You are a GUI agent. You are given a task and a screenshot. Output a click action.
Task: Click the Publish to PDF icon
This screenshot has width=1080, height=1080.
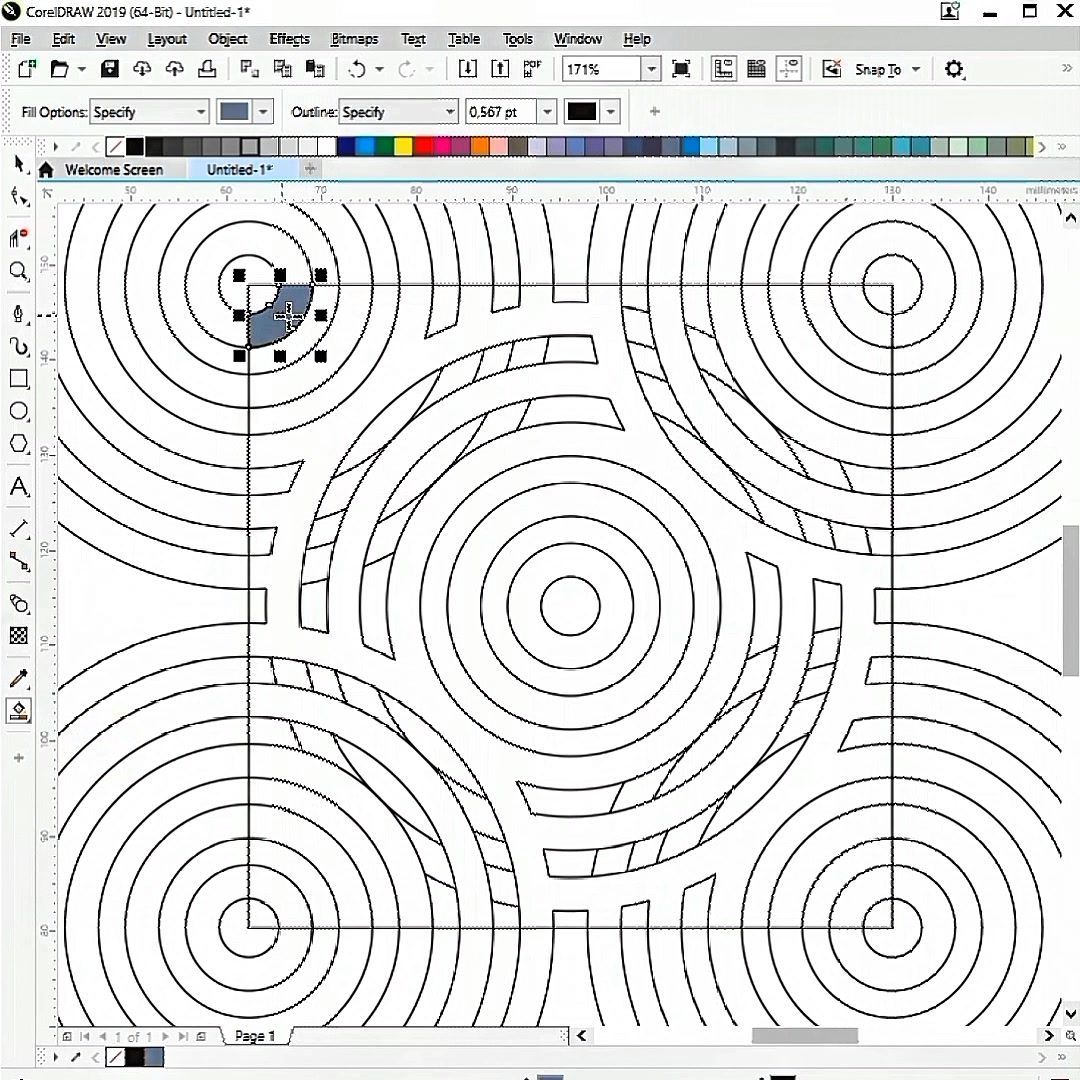point(532,69)
